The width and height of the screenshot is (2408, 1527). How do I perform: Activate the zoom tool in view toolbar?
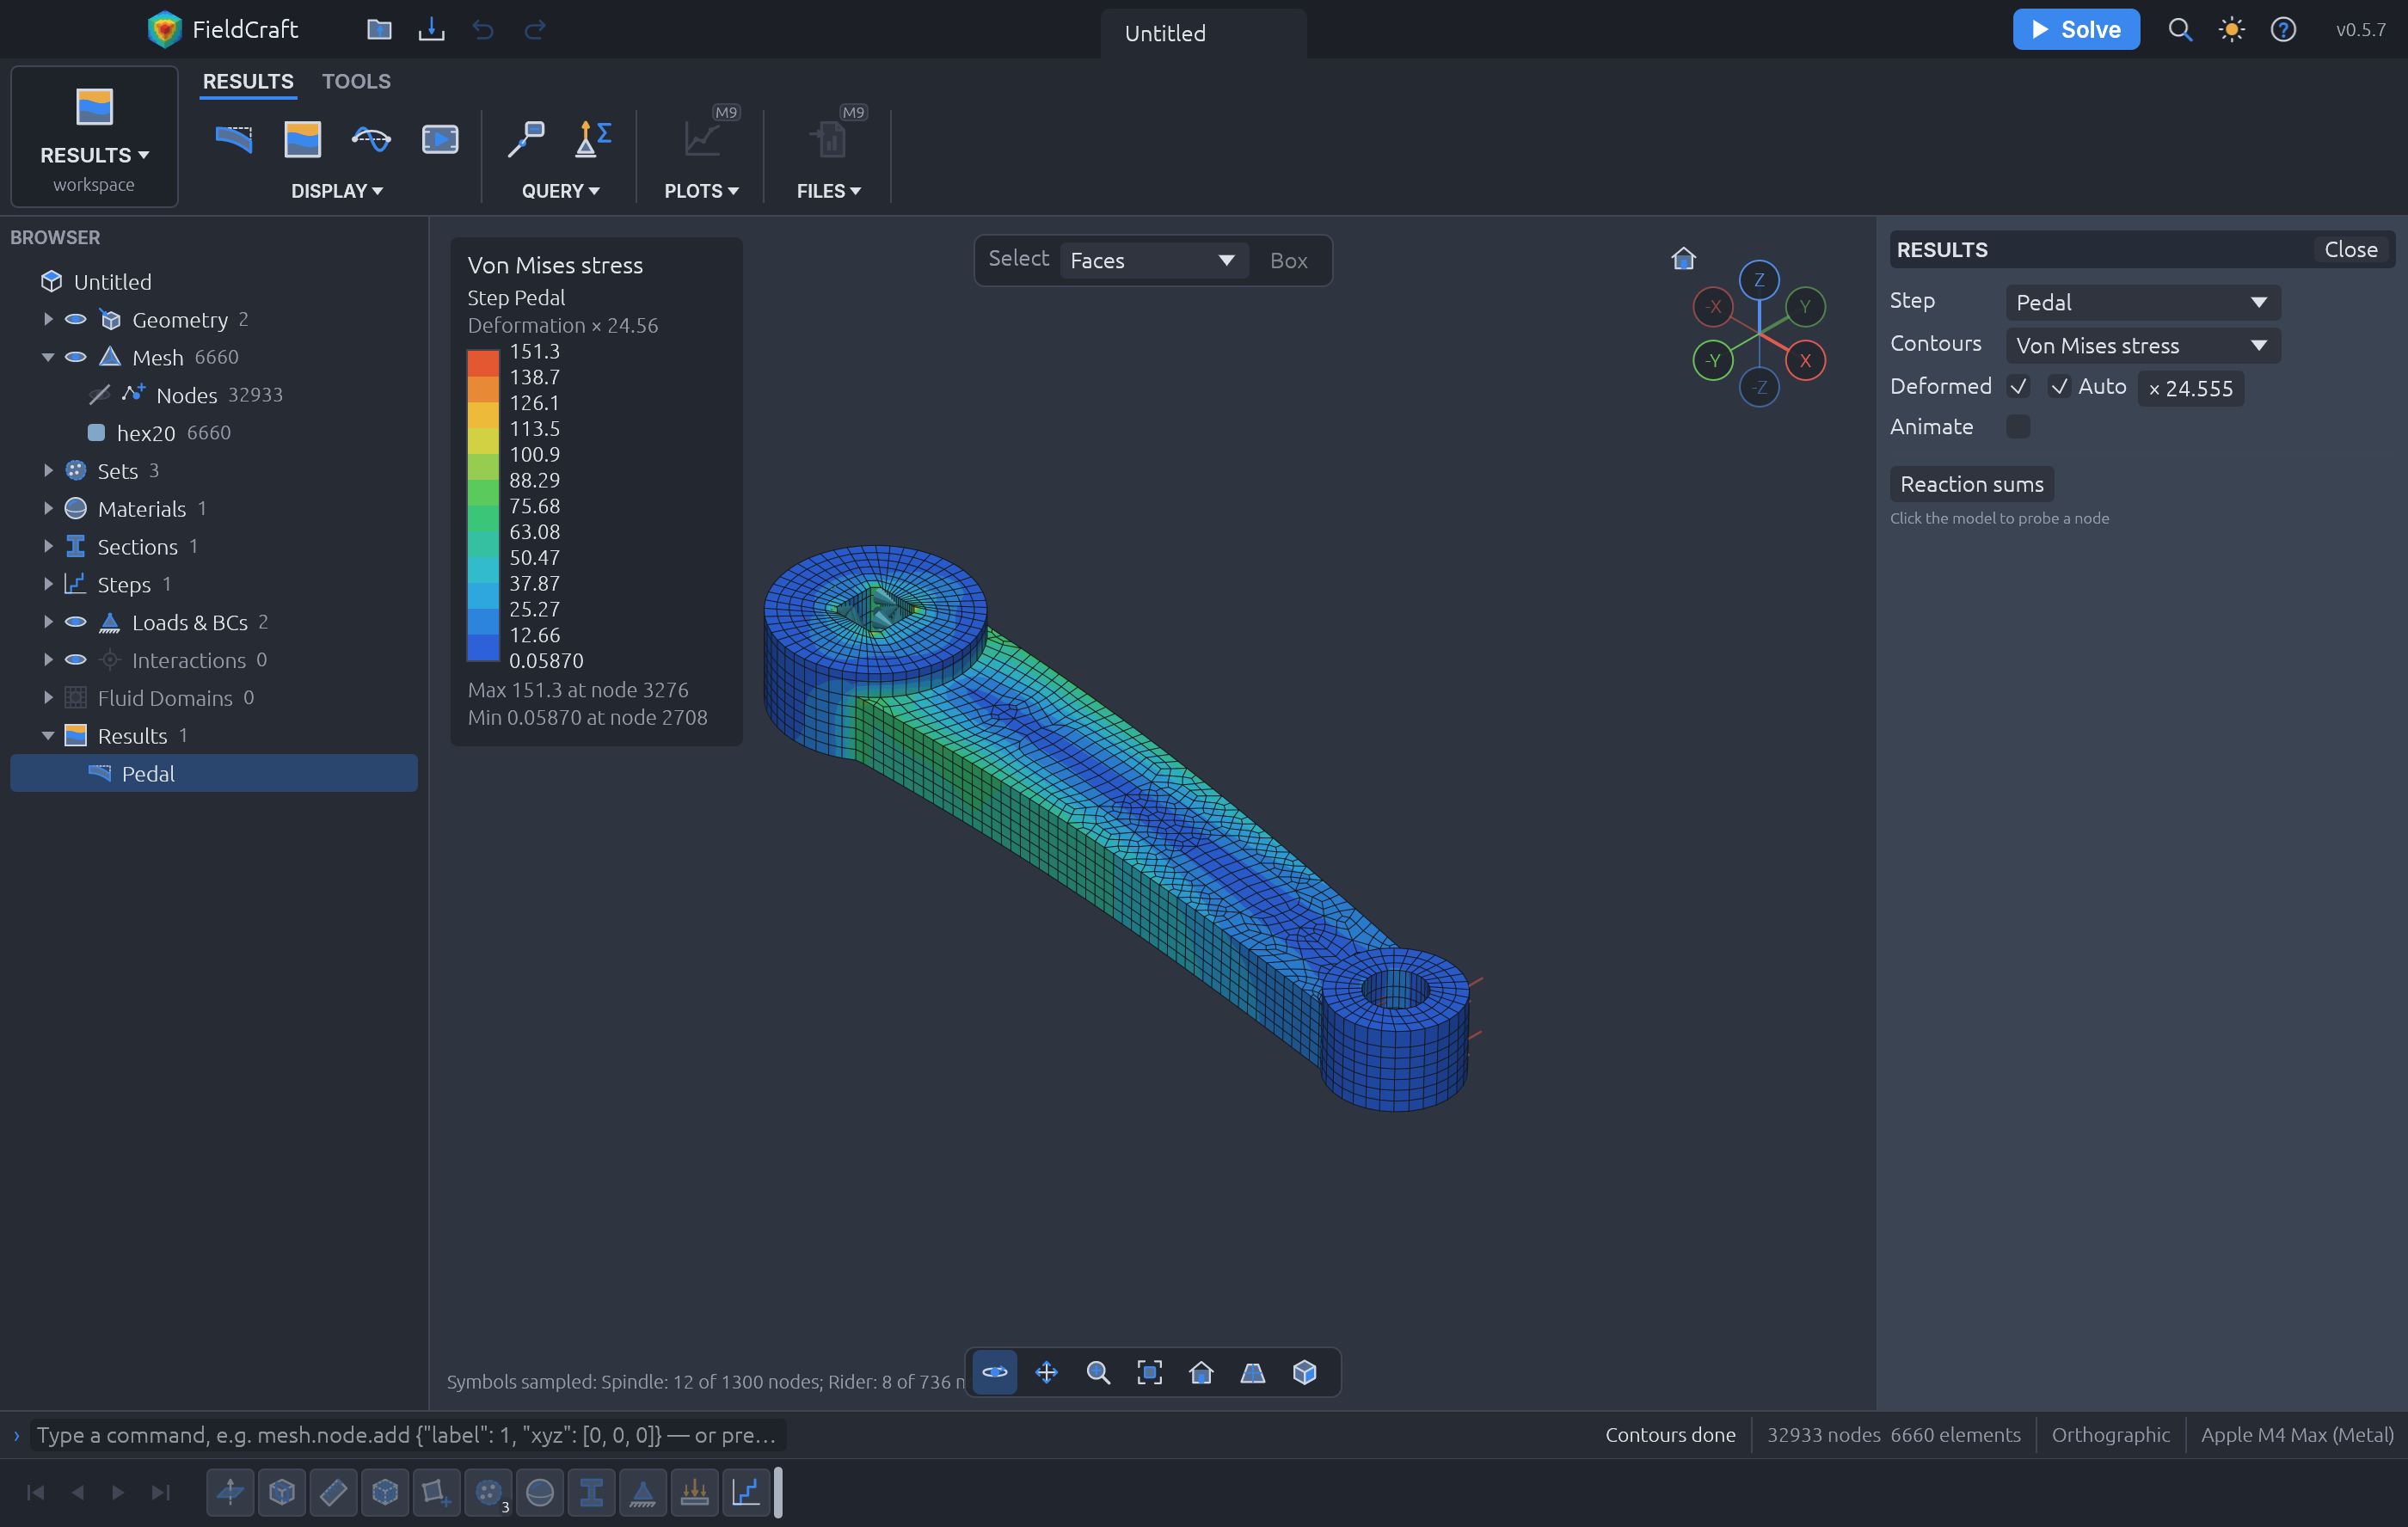click(1098, 1372)
